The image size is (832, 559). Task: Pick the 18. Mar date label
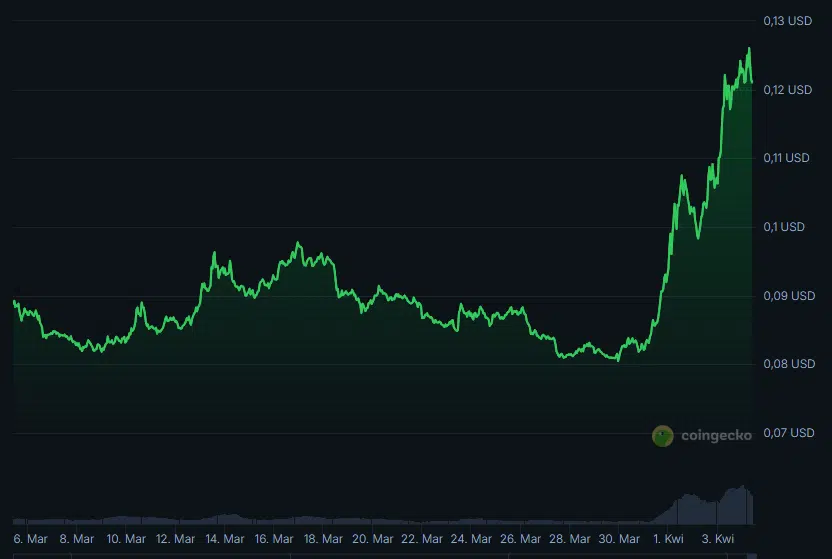click(324, 539)
